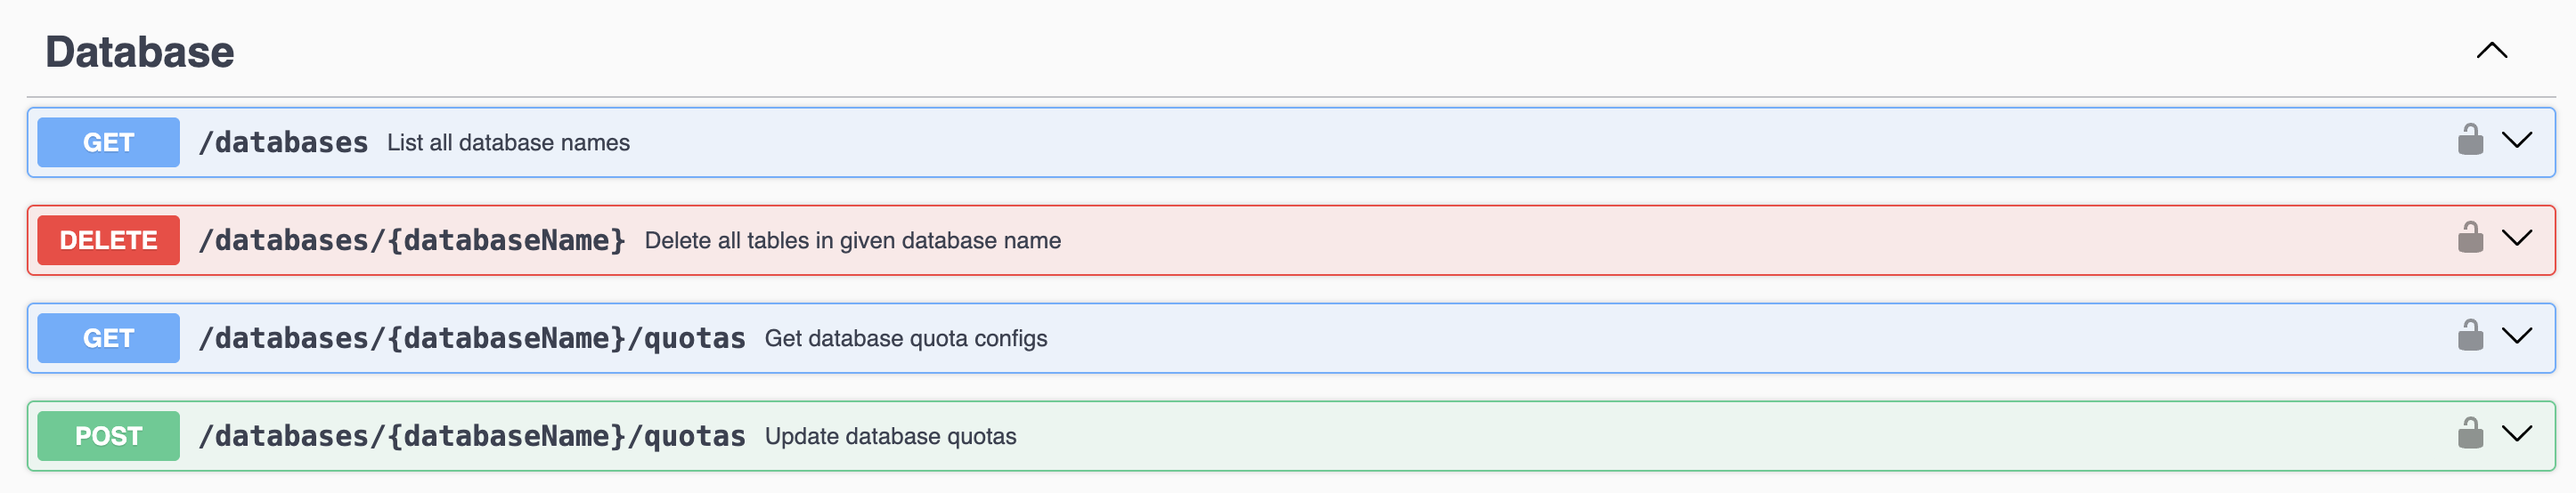The width and height of the screenshot is (2576, 493).
Task: Open the /databases path link
Action: tap(283, 143)
